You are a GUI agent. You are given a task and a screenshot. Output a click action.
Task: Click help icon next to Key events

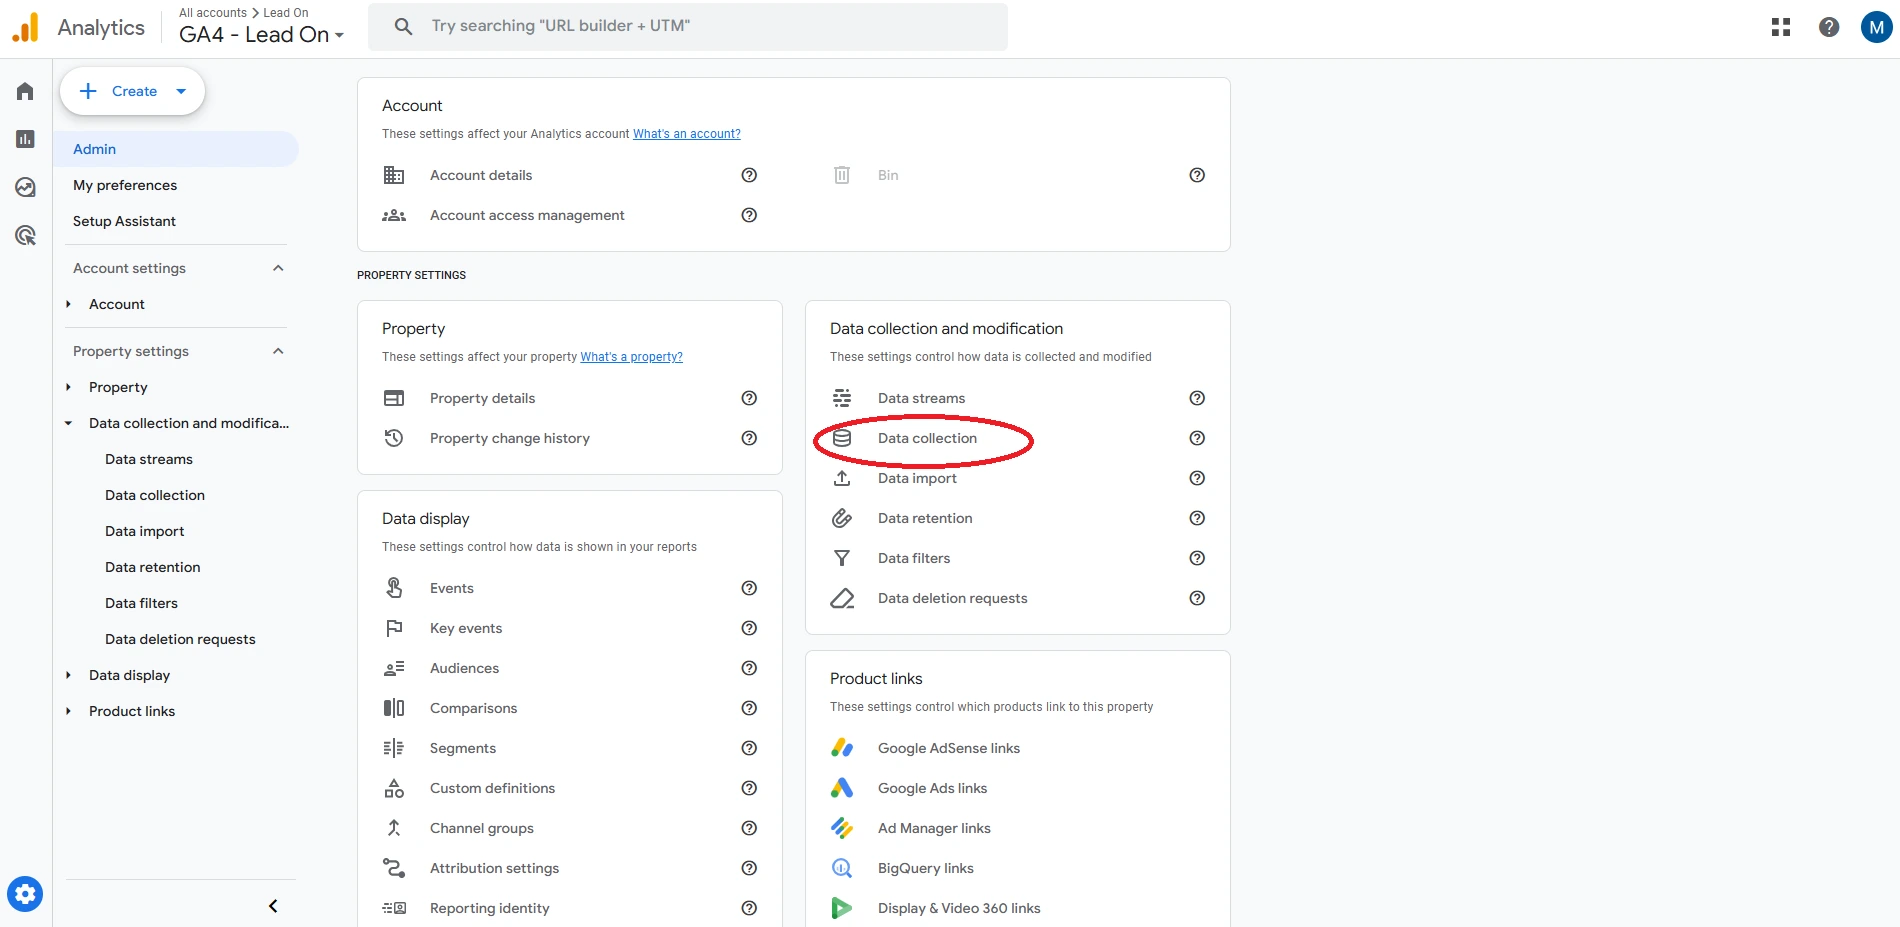point(749,628)
